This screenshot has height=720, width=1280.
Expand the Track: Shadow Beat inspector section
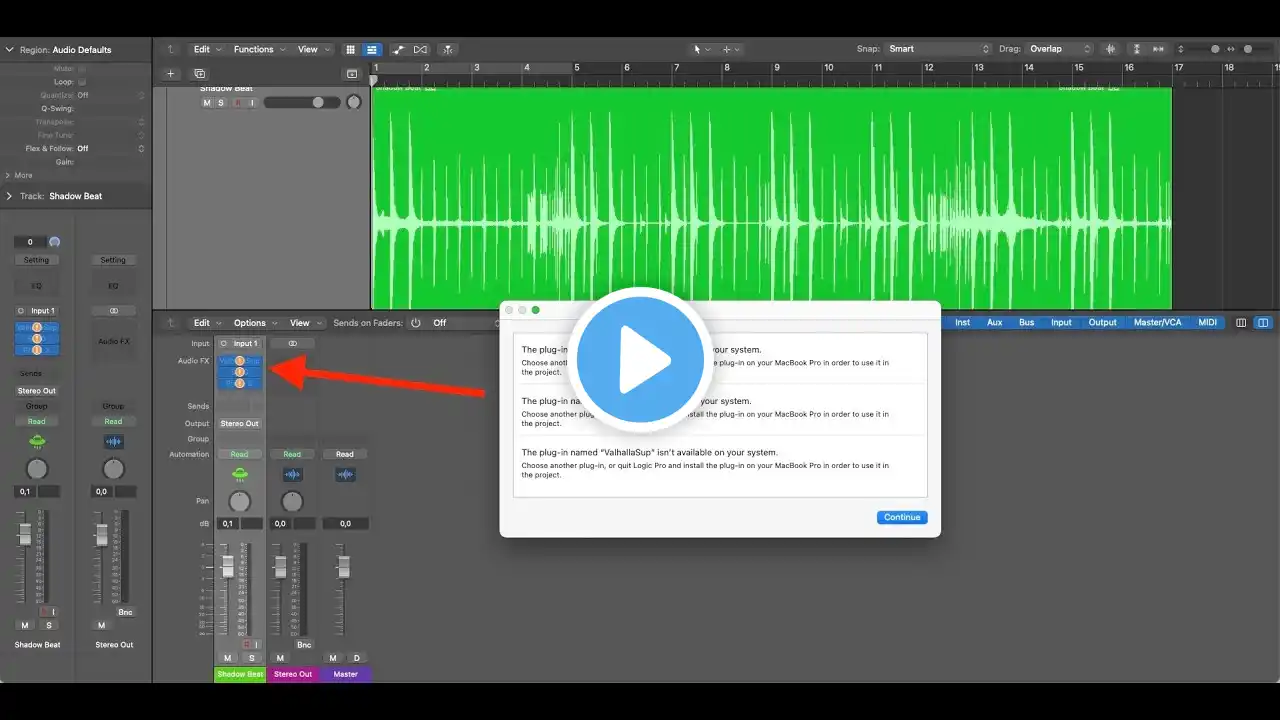pyautogui.click(x=10, y=196)
